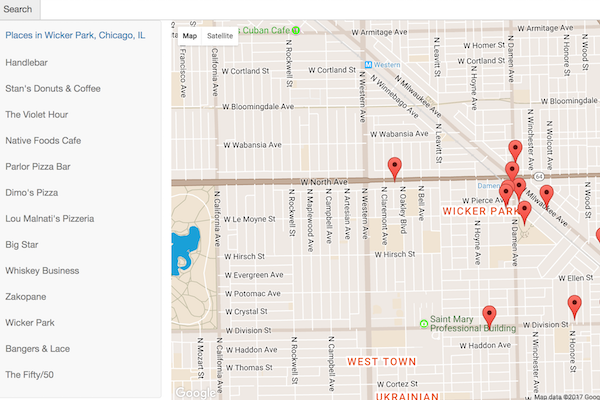
Task: Choose Zakopane from the list
Action: pos(26,297)
